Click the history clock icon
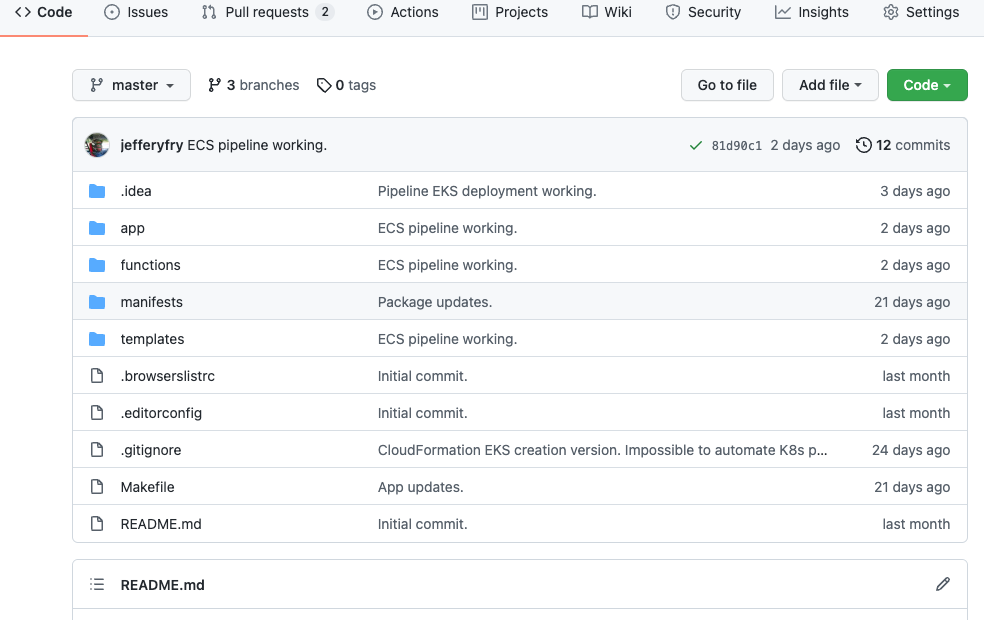The height and width of the screenshot is (620, 984). point(864,145)
